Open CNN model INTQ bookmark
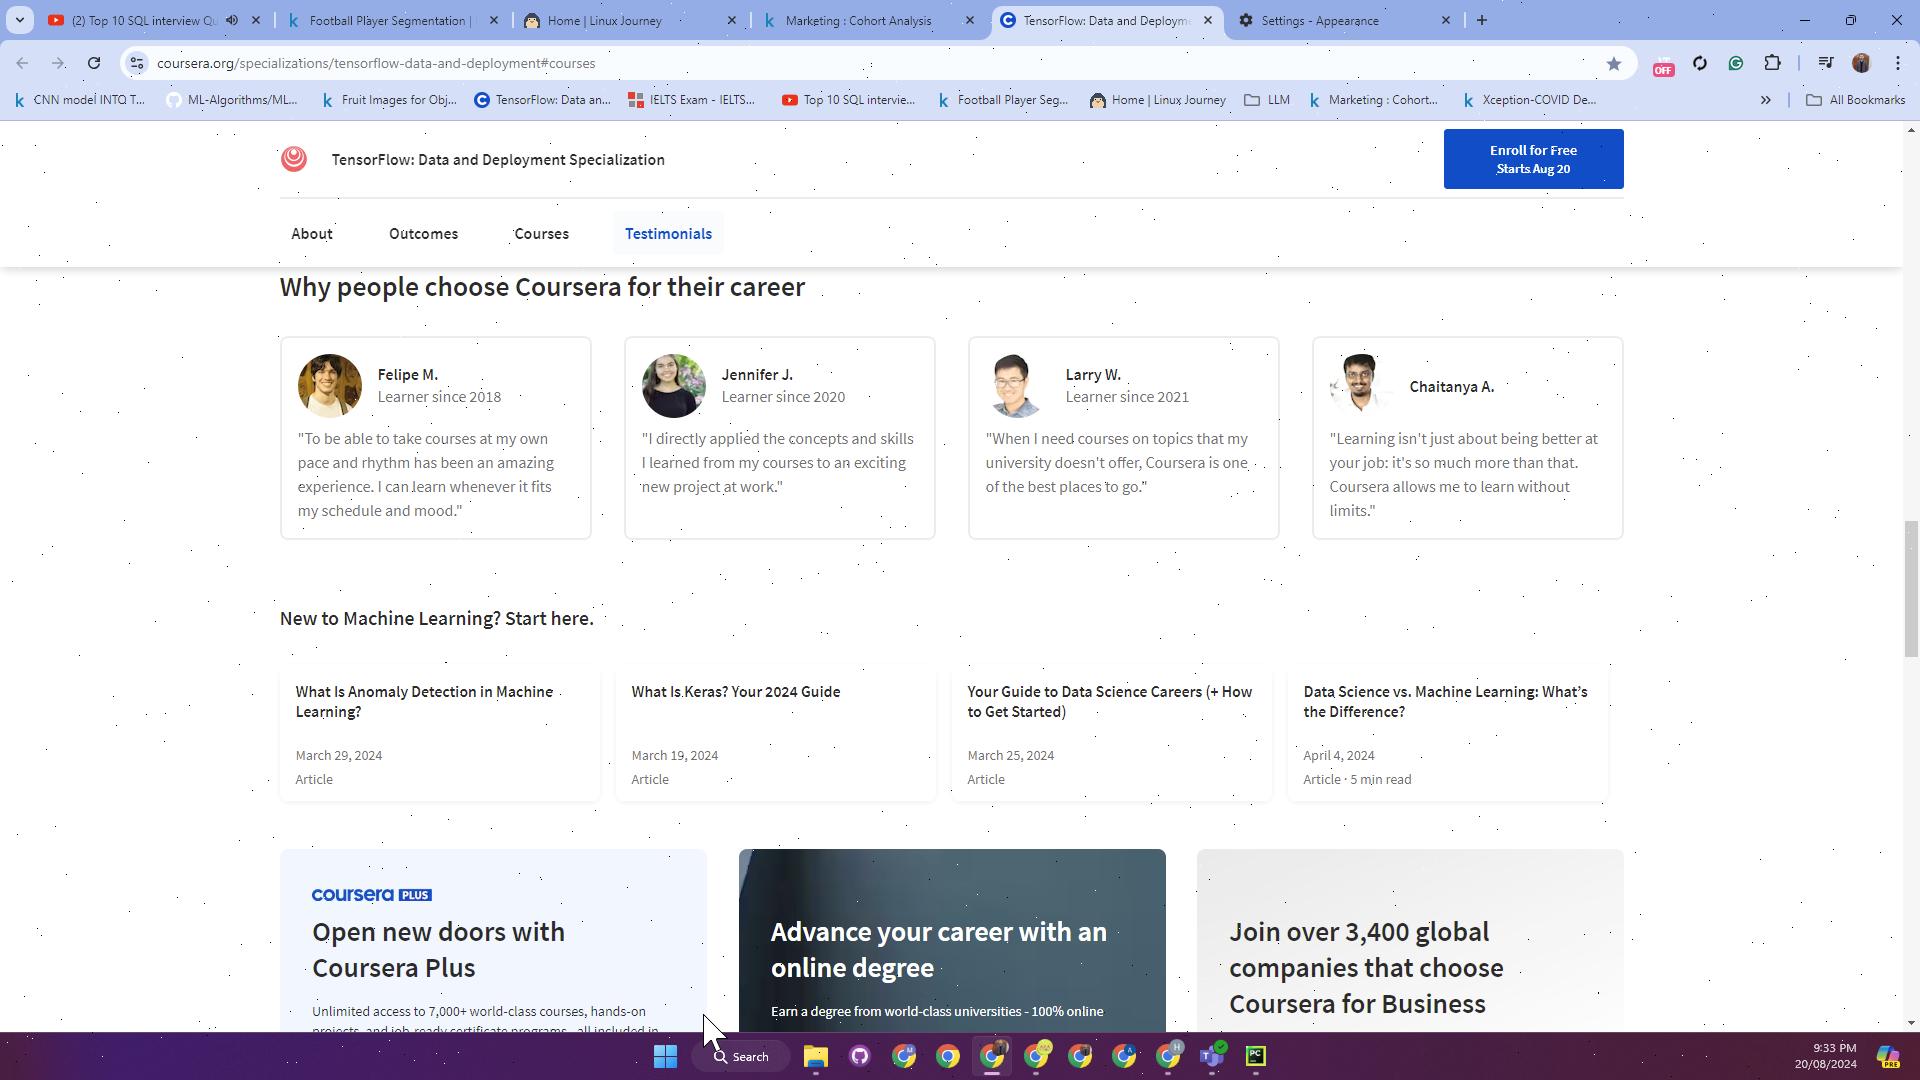 [x=80, y=100]
